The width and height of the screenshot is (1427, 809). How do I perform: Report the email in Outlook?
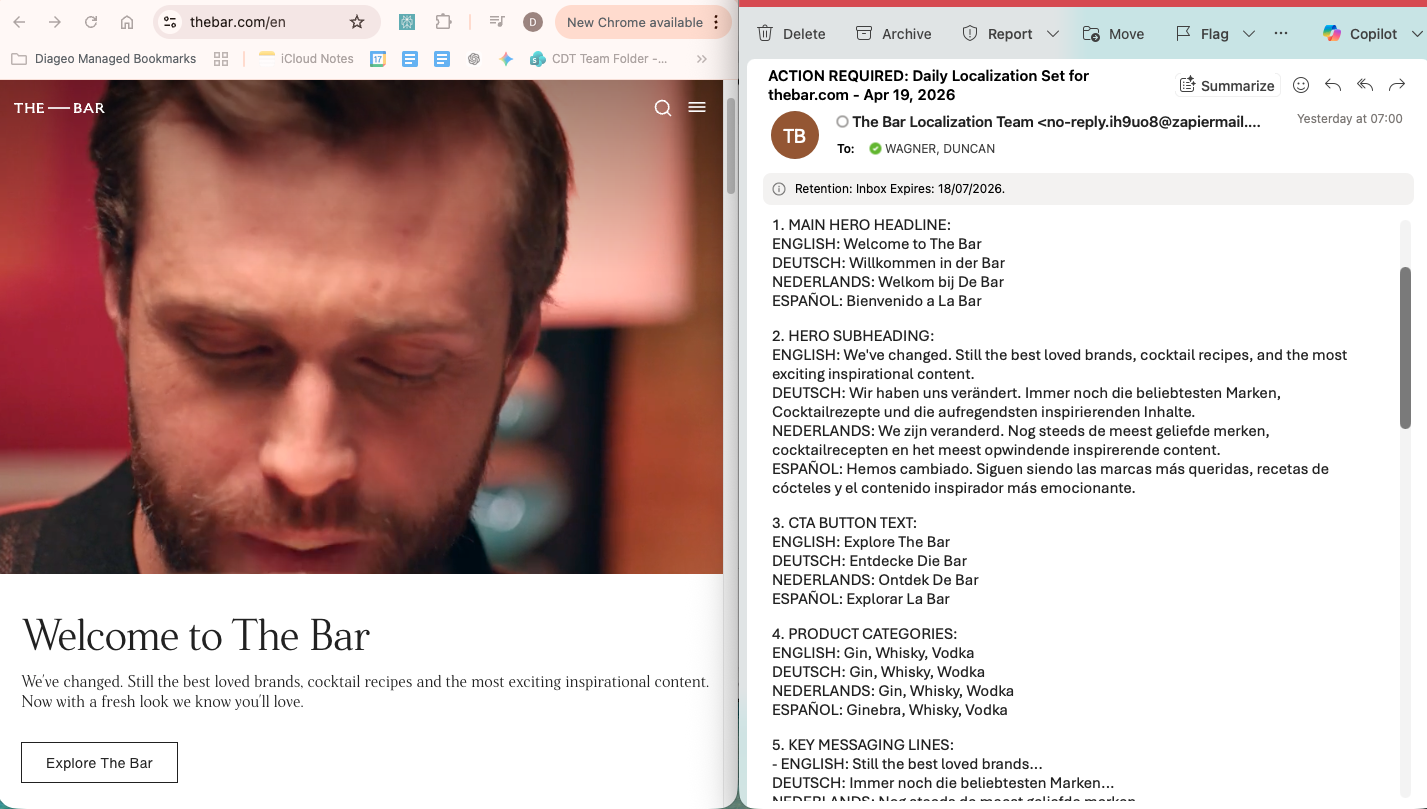click(x=997, y=34)
